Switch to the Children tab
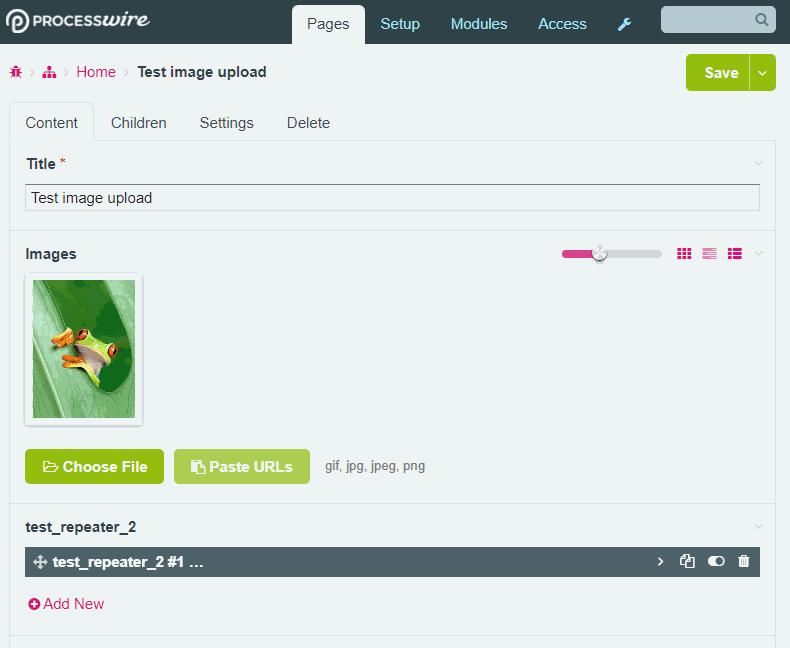Screen dimensions: 790x648 [x=139, y=123]
